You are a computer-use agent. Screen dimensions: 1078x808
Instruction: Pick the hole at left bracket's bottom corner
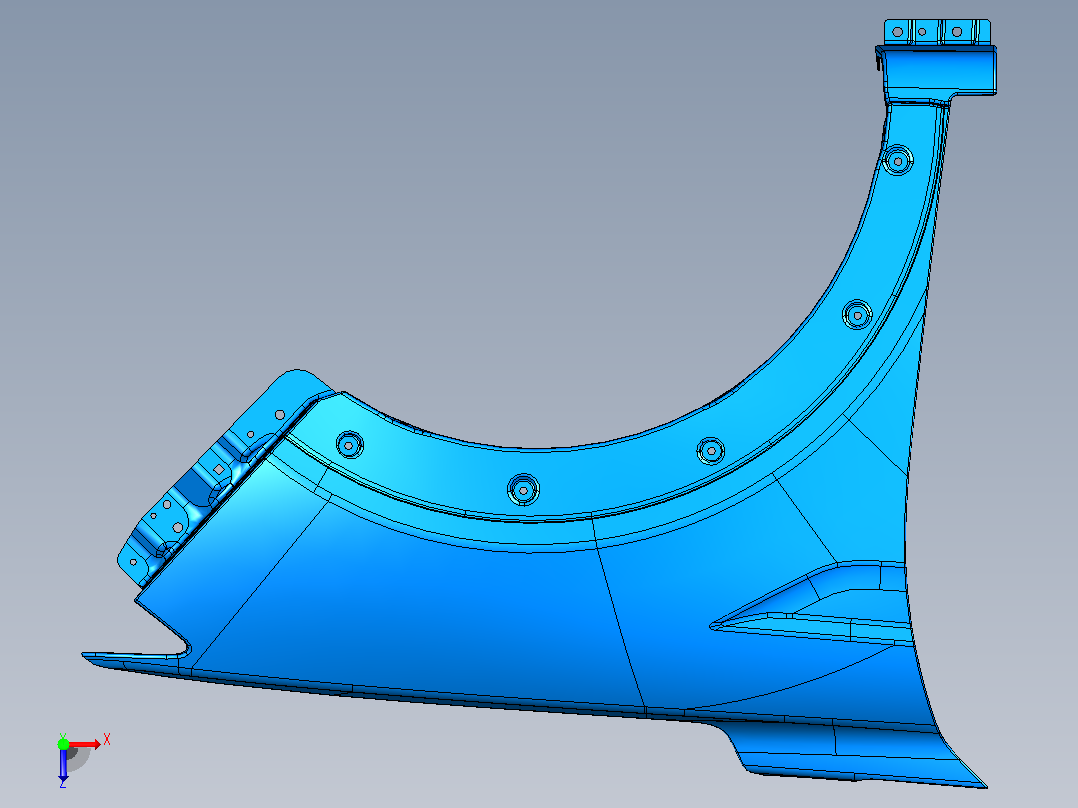coord(133,563)
